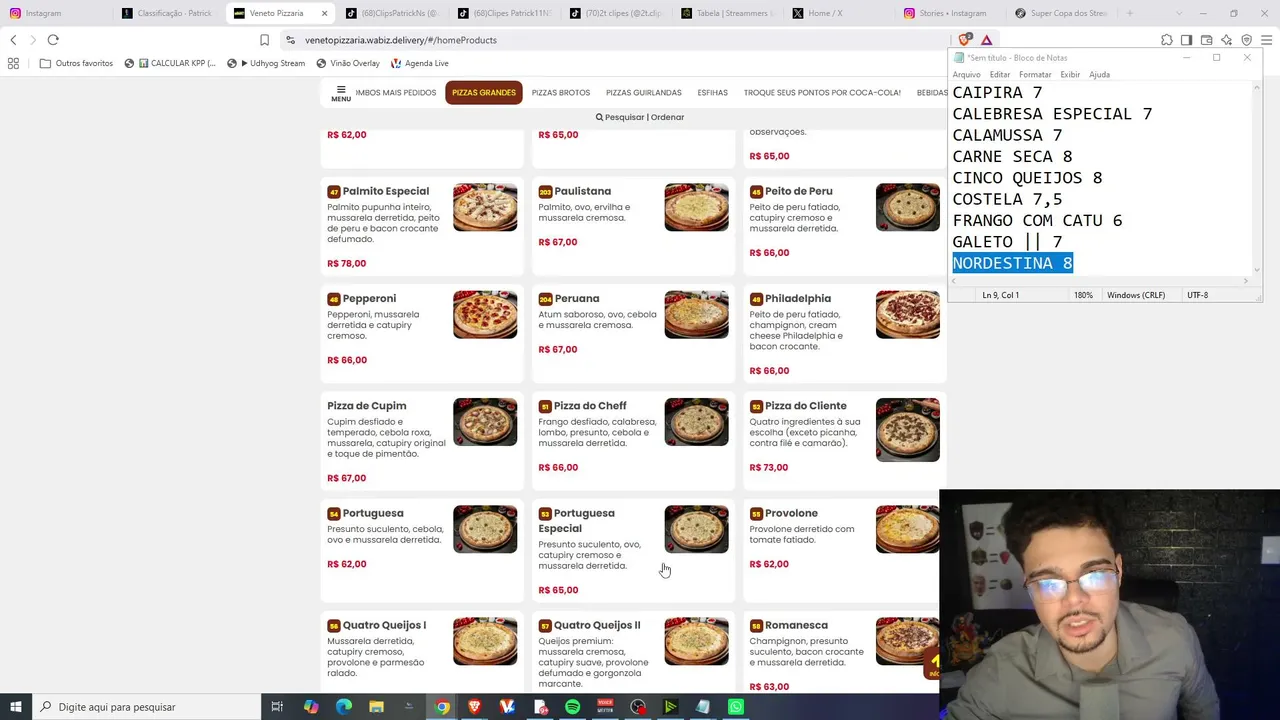
Task: Click the highlighted NORDESTINA 8 line in Notepad
Action: point(1012,263)
